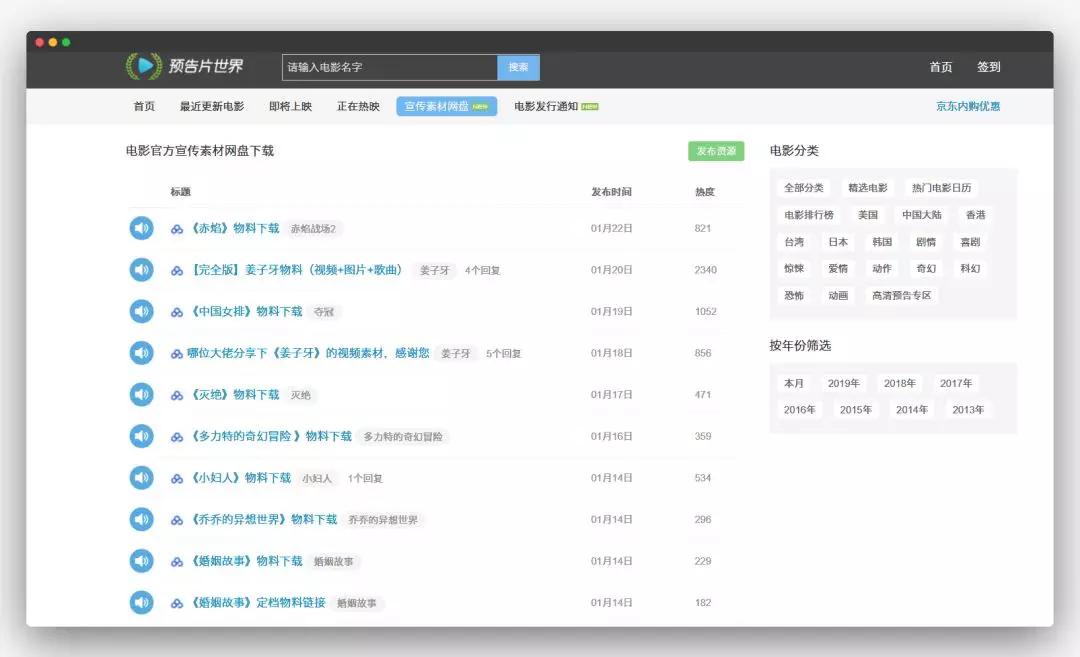The height and width of the screenshot is (657, 1080).
Task: Filter movies by 2018年
Action: click(x=901, y=383)
